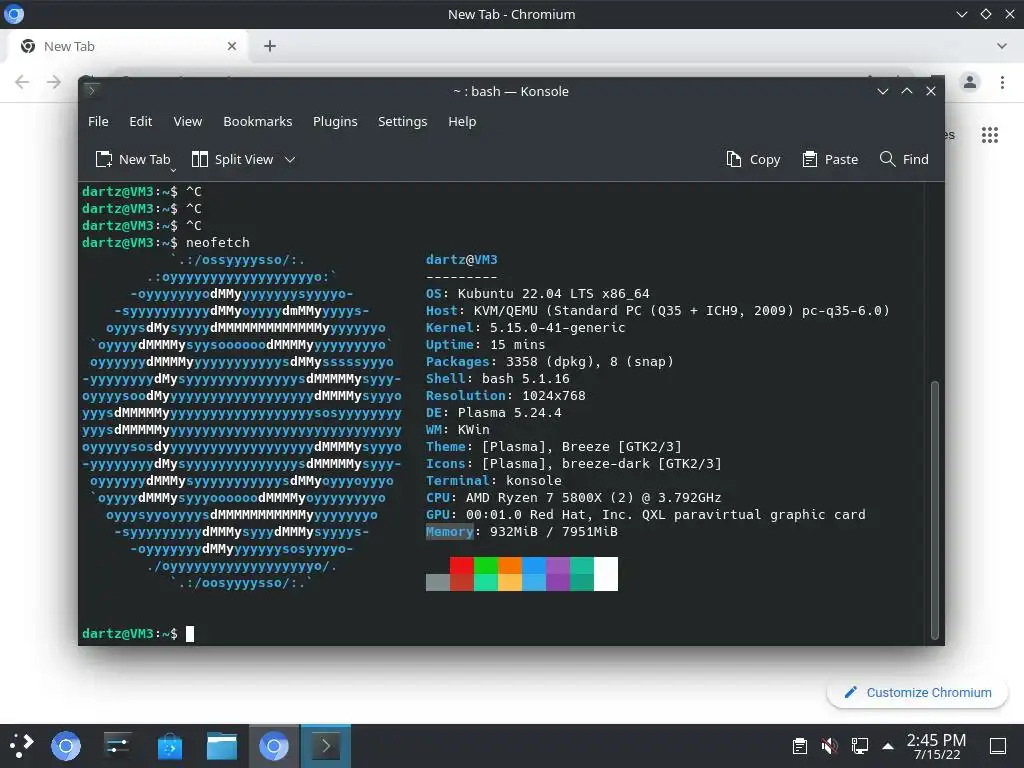The image size is (1024, 768).
Task: Click the white color block in neofetch output
Action: click(x=605, y=574)
